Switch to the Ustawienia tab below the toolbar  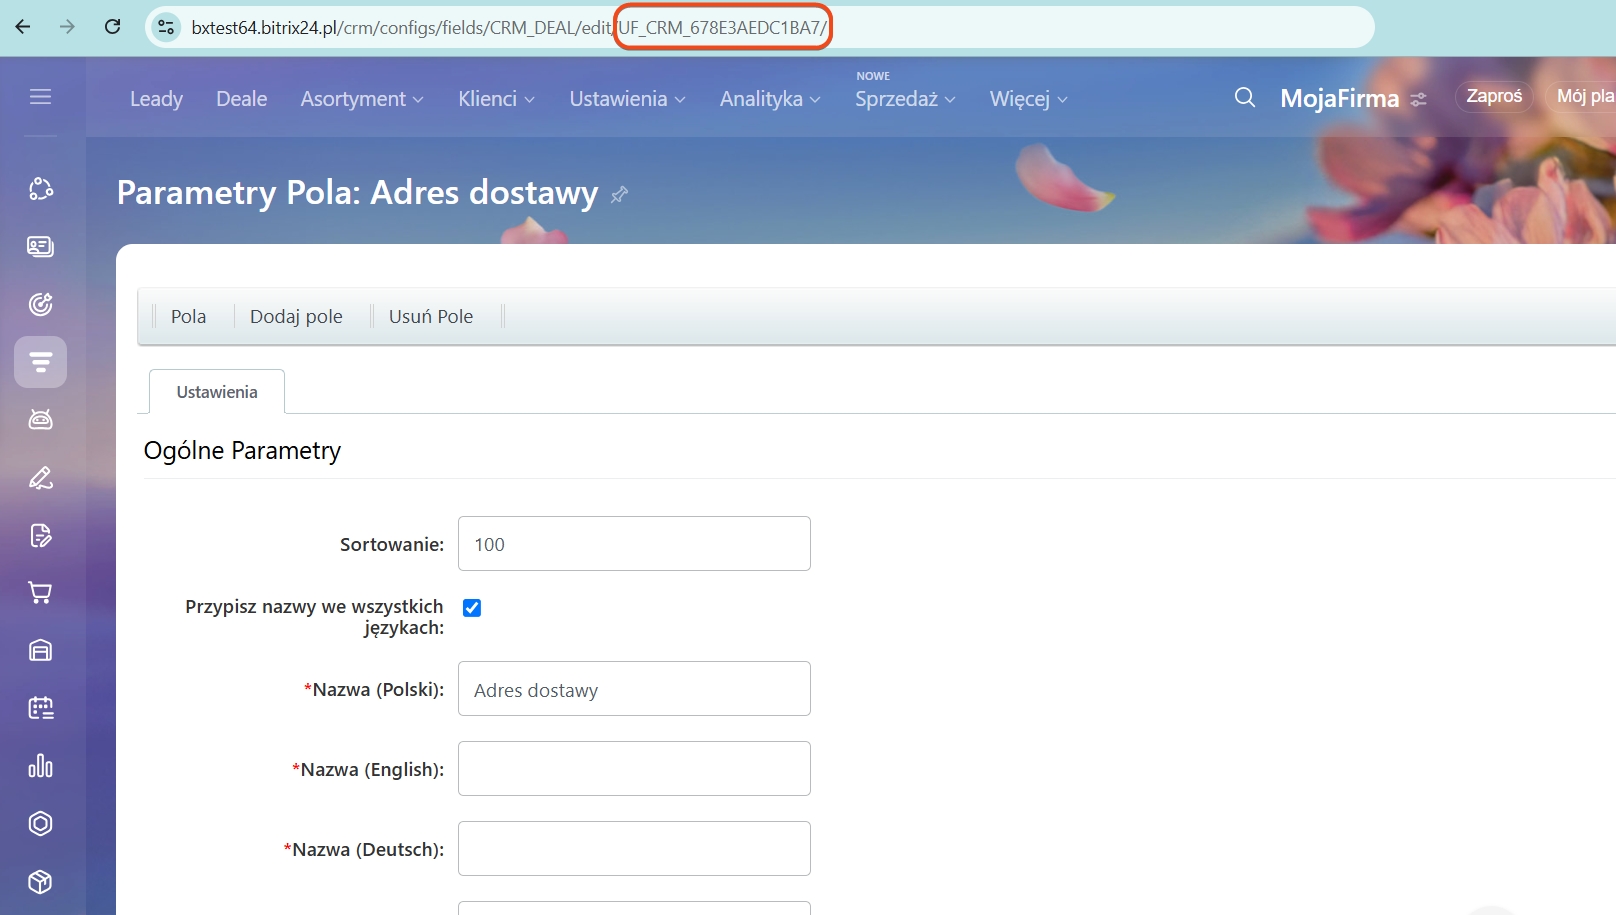point(217,392)
